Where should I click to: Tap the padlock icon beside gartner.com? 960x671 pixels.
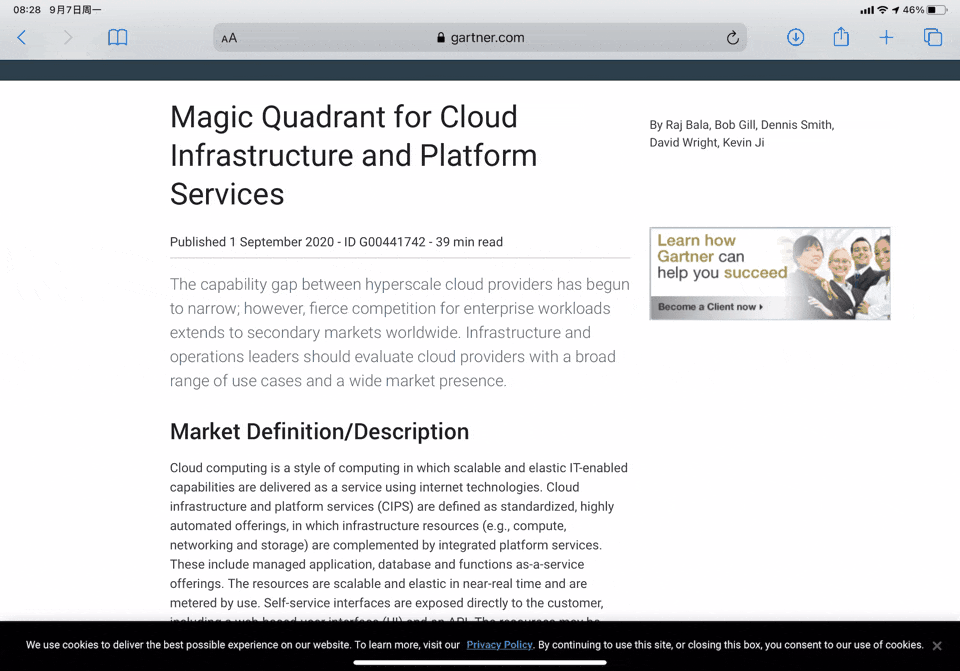(x=441, y=37)
